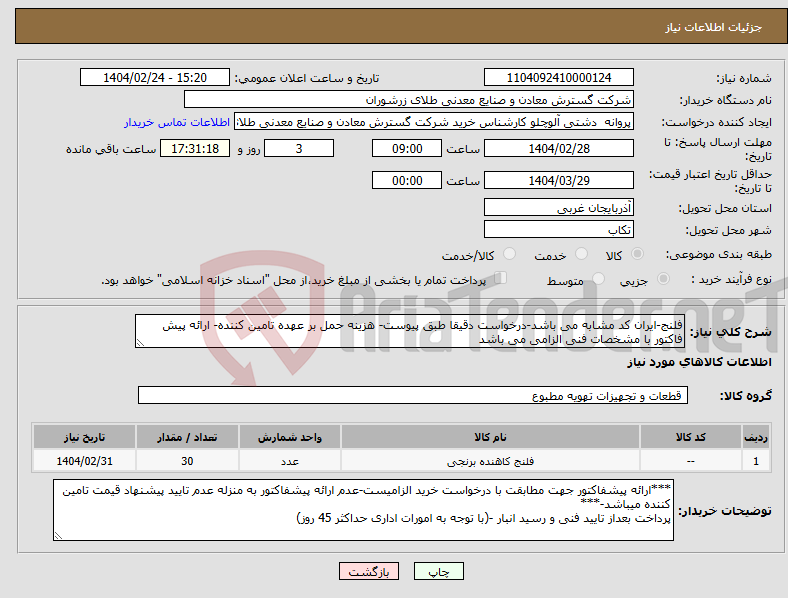This screenshot has width=788, height=598.
Task: Click the description area resize handle
Action: (140, 343)
